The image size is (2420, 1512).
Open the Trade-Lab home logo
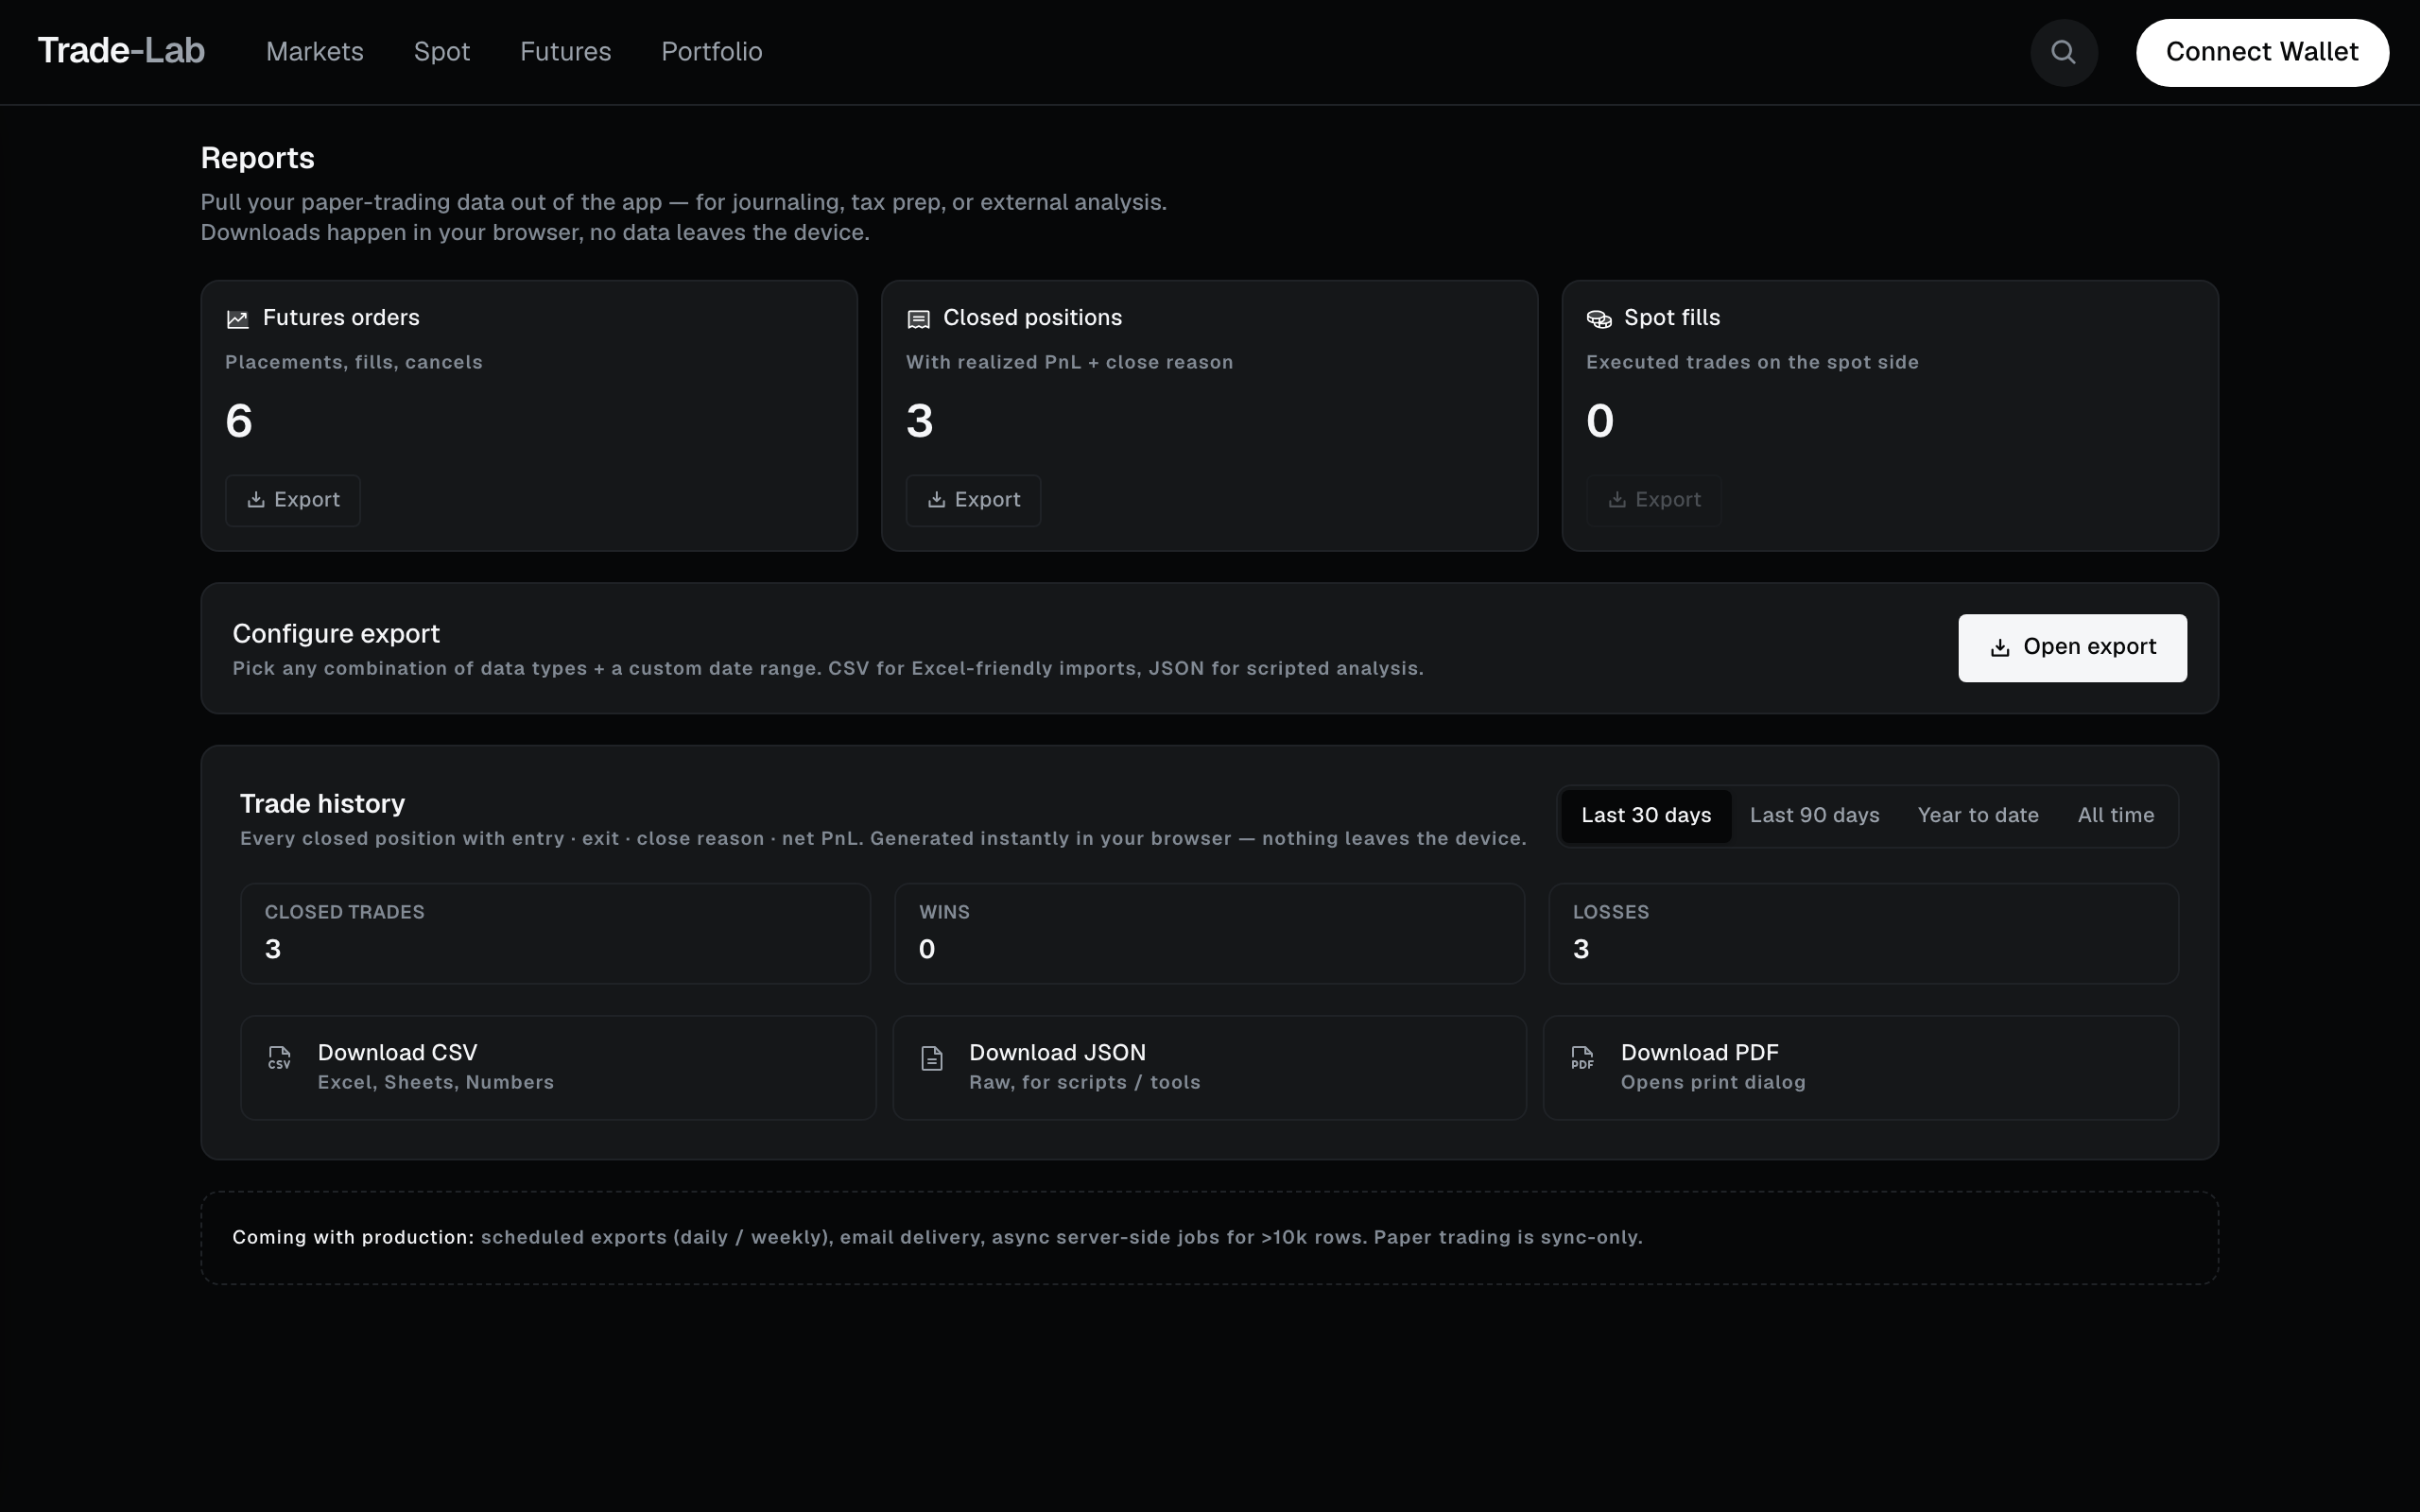tap(121, 51)
